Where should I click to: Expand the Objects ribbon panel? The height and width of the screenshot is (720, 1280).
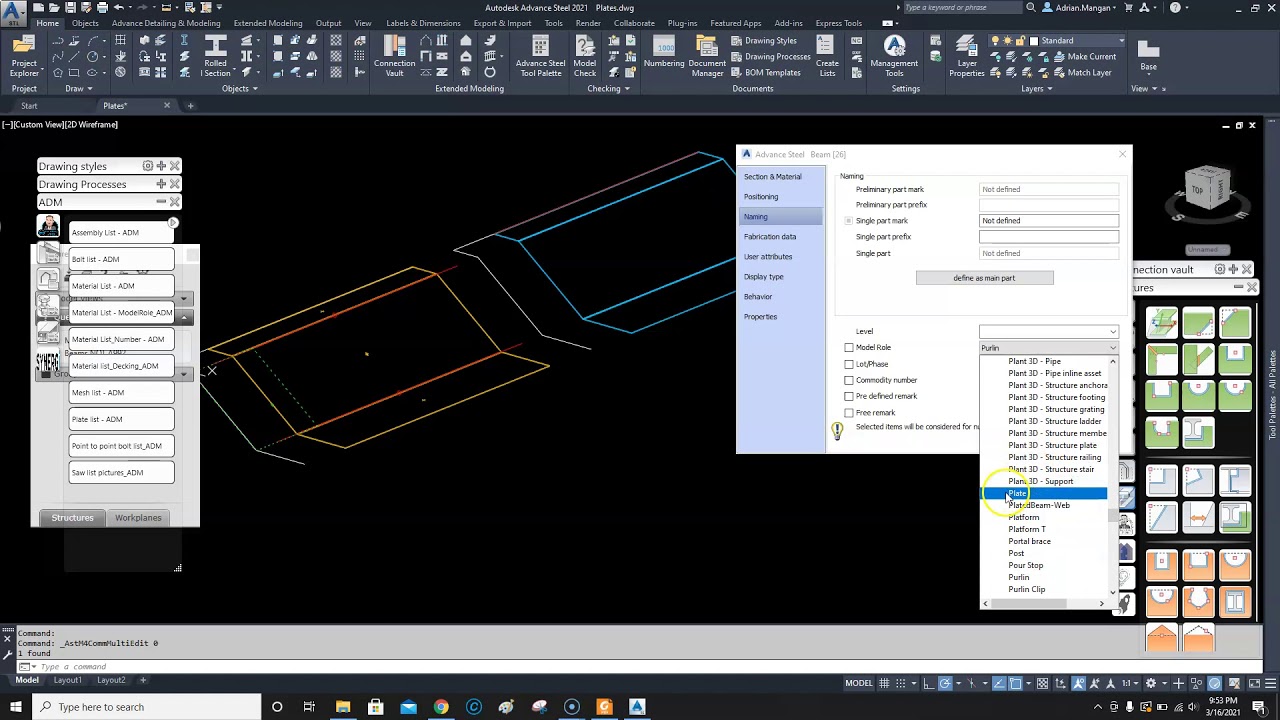pyautogui.click(x=240, y=88)
